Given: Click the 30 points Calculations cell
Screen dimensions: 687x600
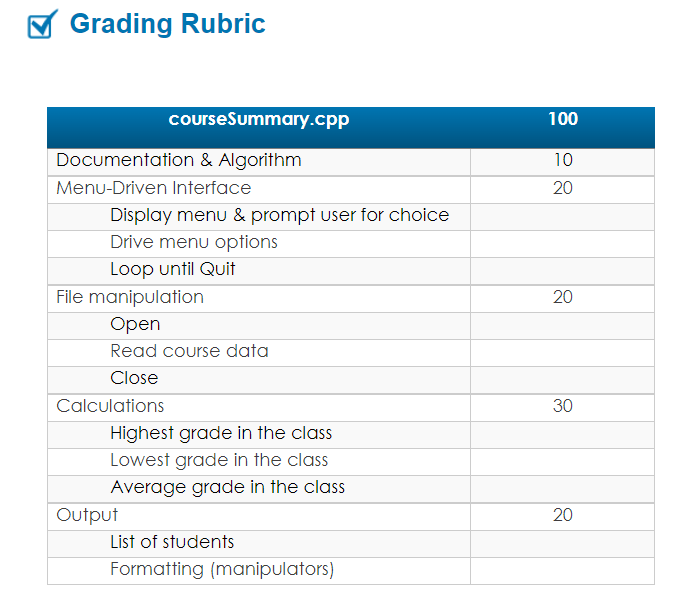Looking at the screenshot, I should coord(563,408).
